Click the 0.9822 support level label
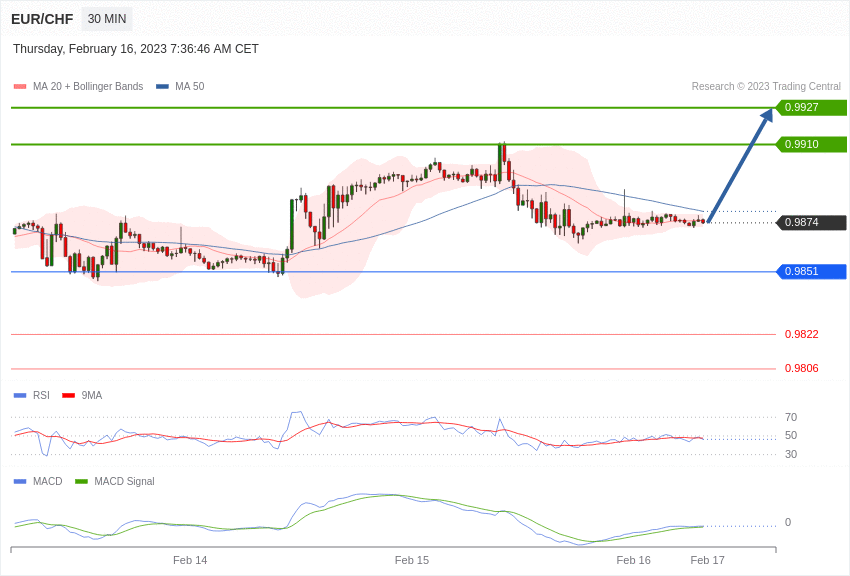 point(801,334)
